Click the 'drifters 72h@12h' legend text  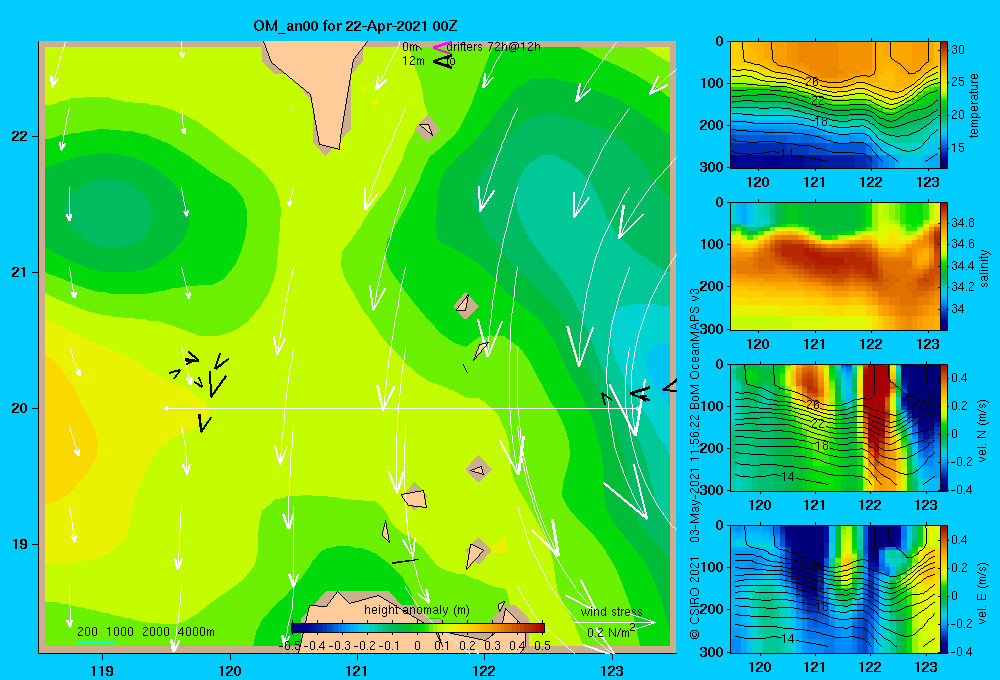coord(494,47)
